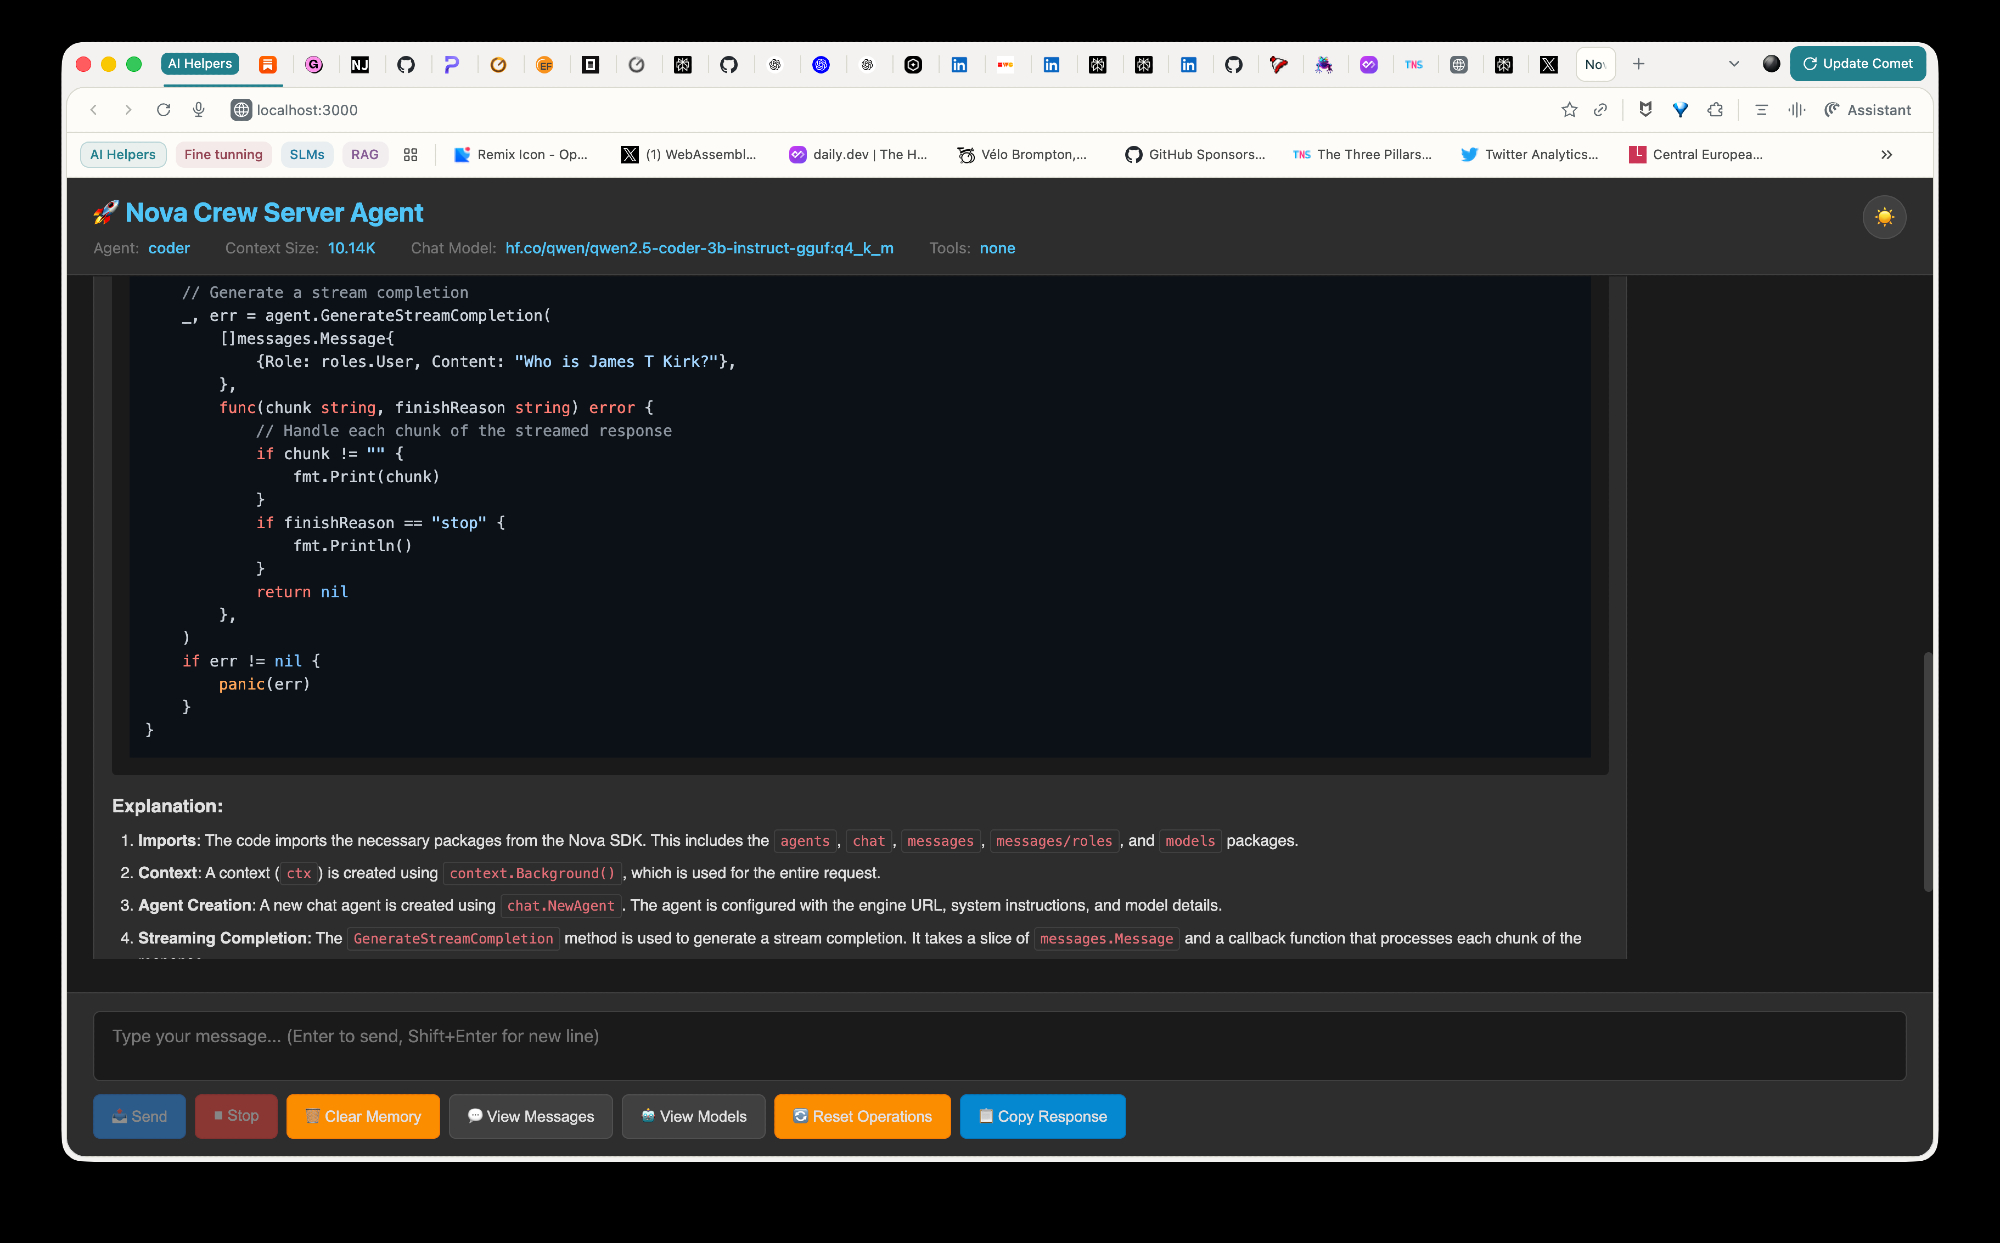Open the bookmark groups grid icon

click(x=410, y=154)
